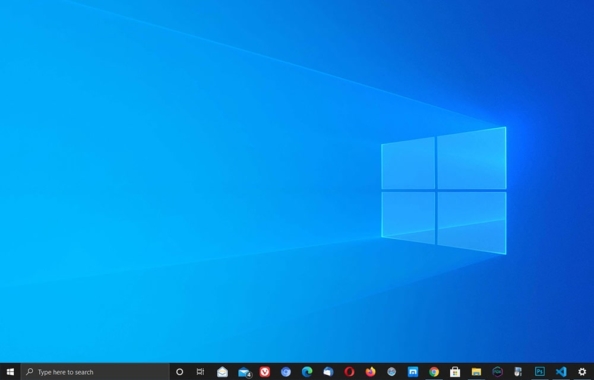Screen dimensions: 594x380
Task: Launch the Opera browser from the taskbar
Action: 349,372
